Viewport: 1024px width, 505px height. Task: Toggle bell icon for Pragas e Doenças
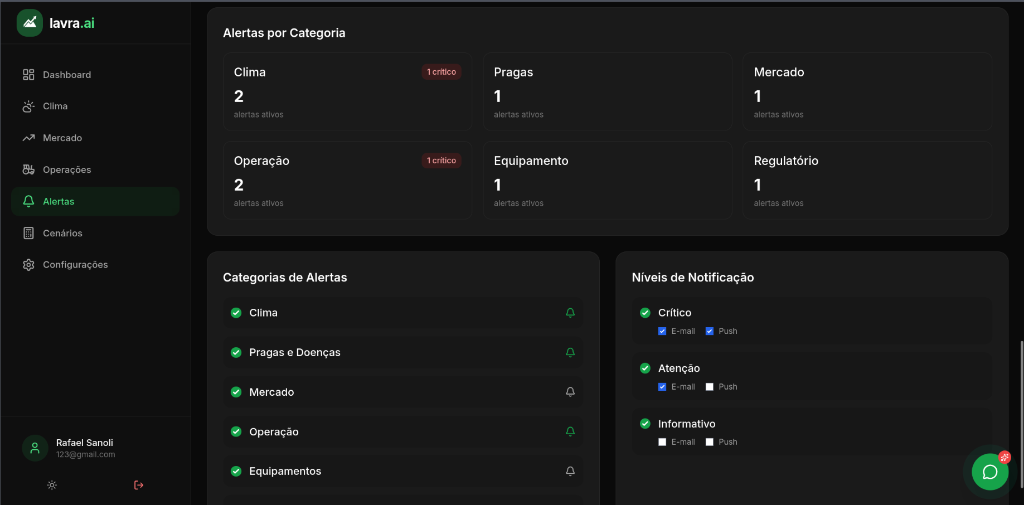[x=570, y=353]
